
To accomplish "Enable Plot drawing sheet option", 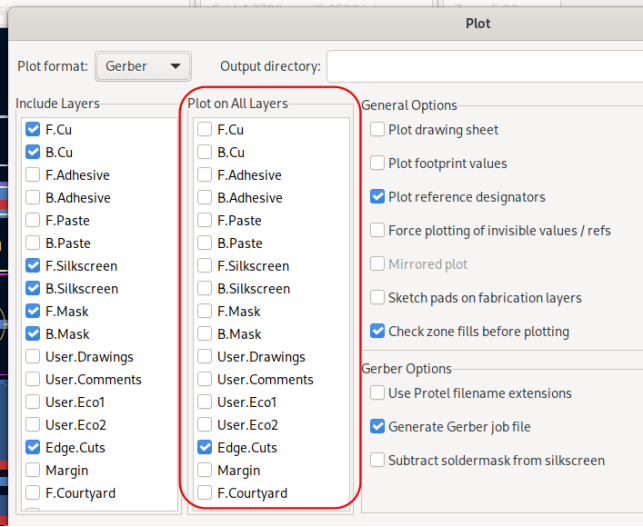I will (377, 129).
